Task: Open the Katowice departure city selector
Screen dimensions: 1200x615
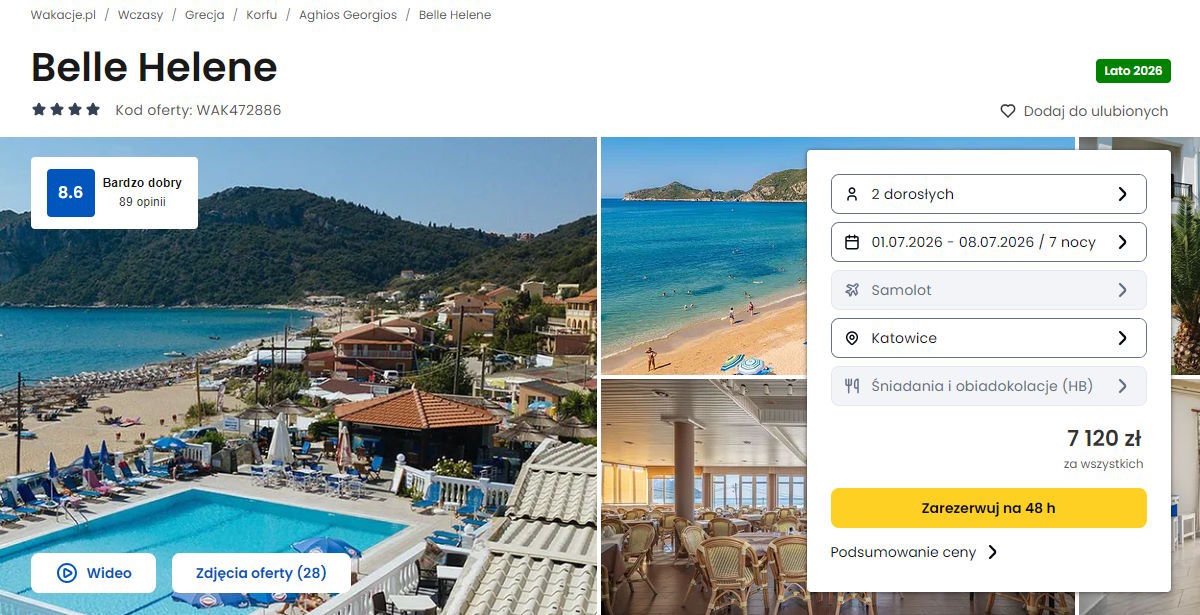Action: click(x=988, y=338)
